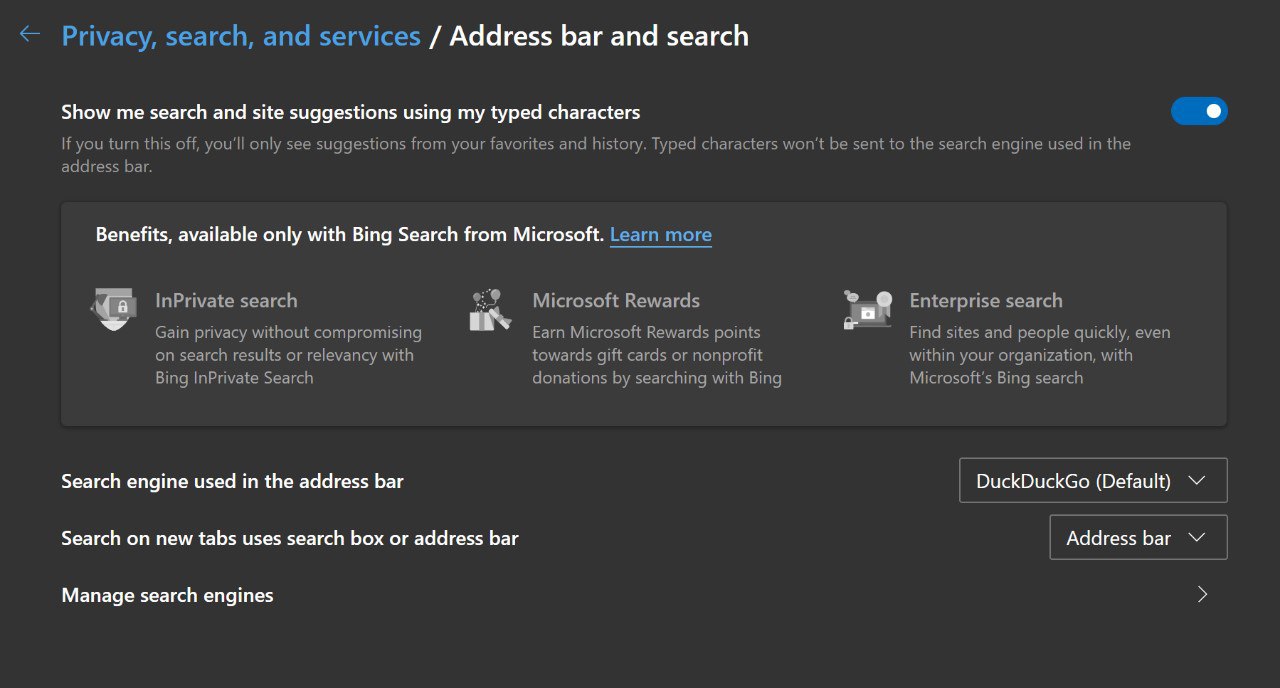Click the 'If you turn this off' explanation text

click(596, 155)
